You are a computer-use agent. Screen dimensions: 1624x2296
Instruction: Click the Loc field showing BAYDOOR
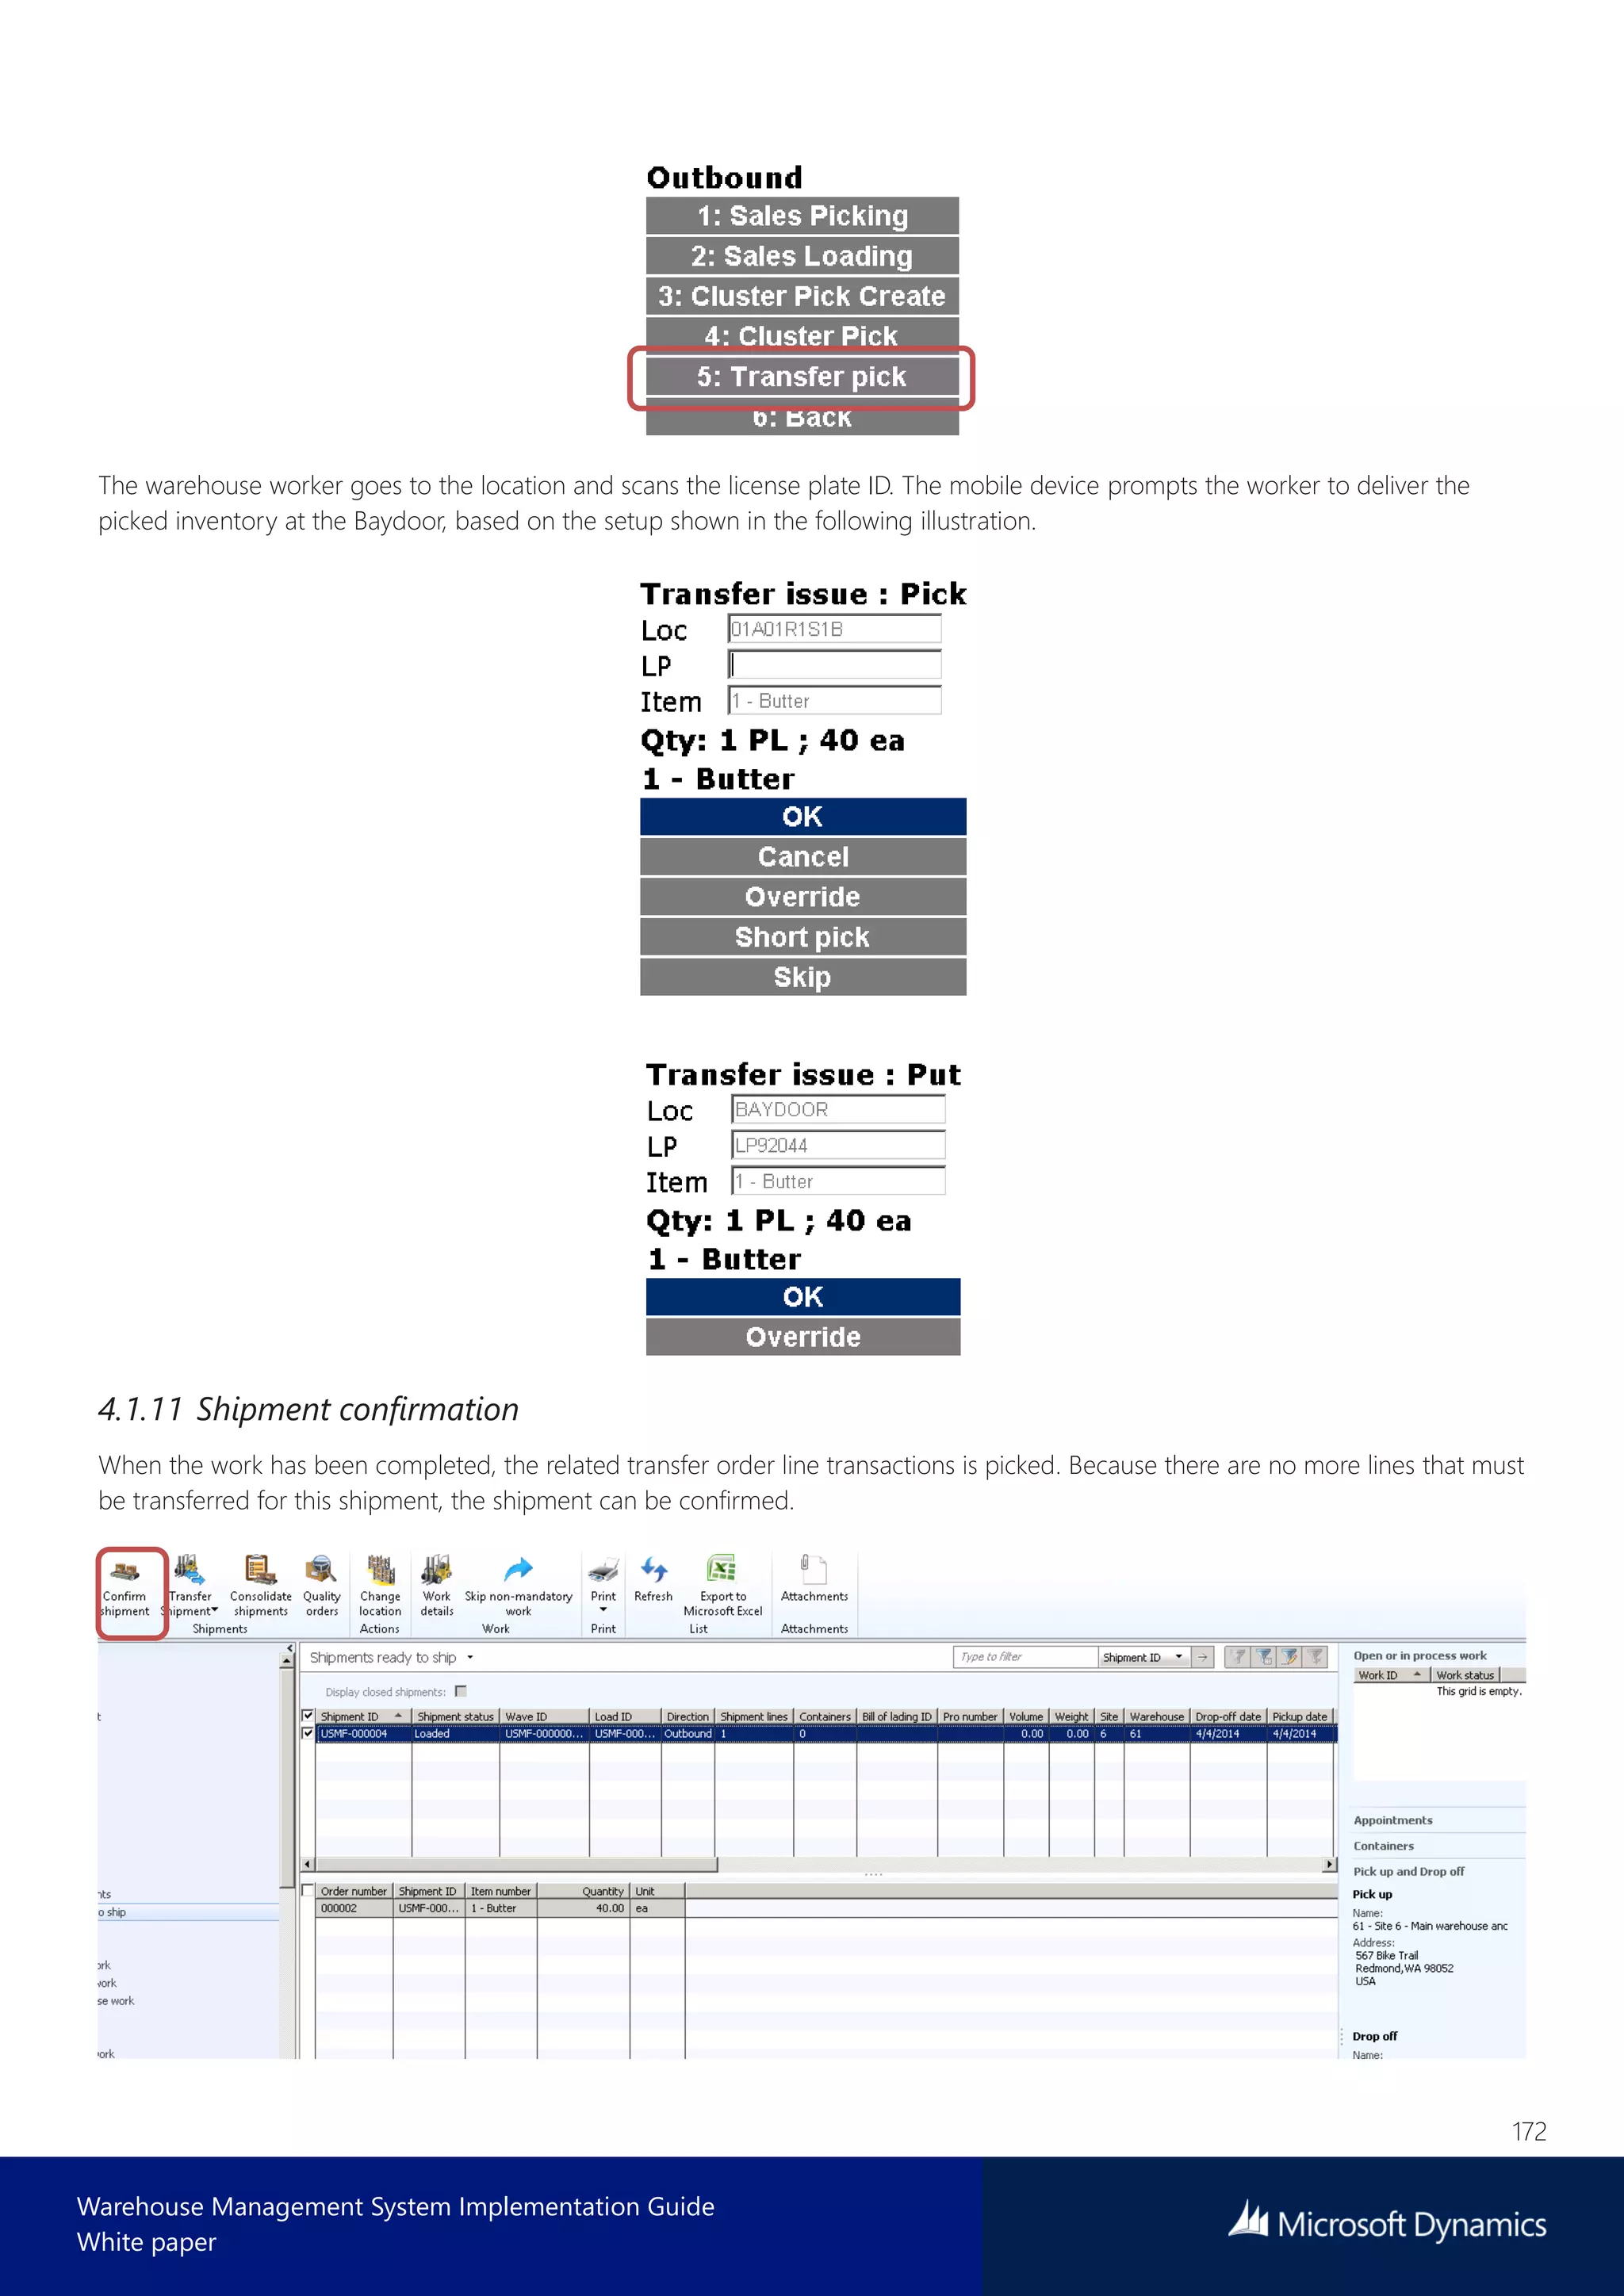838,1109
